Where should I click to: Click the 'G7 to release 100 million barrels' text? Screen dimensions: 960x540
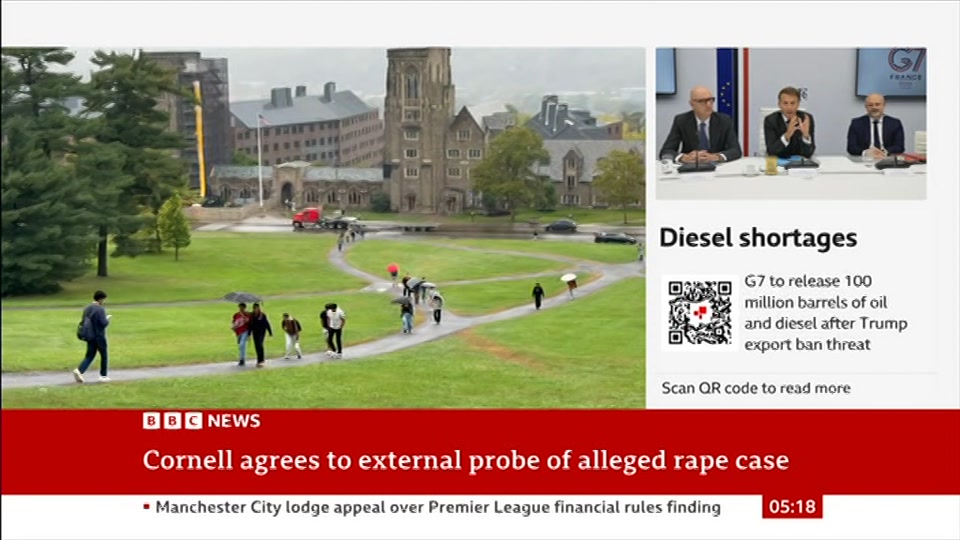(826, 313)
